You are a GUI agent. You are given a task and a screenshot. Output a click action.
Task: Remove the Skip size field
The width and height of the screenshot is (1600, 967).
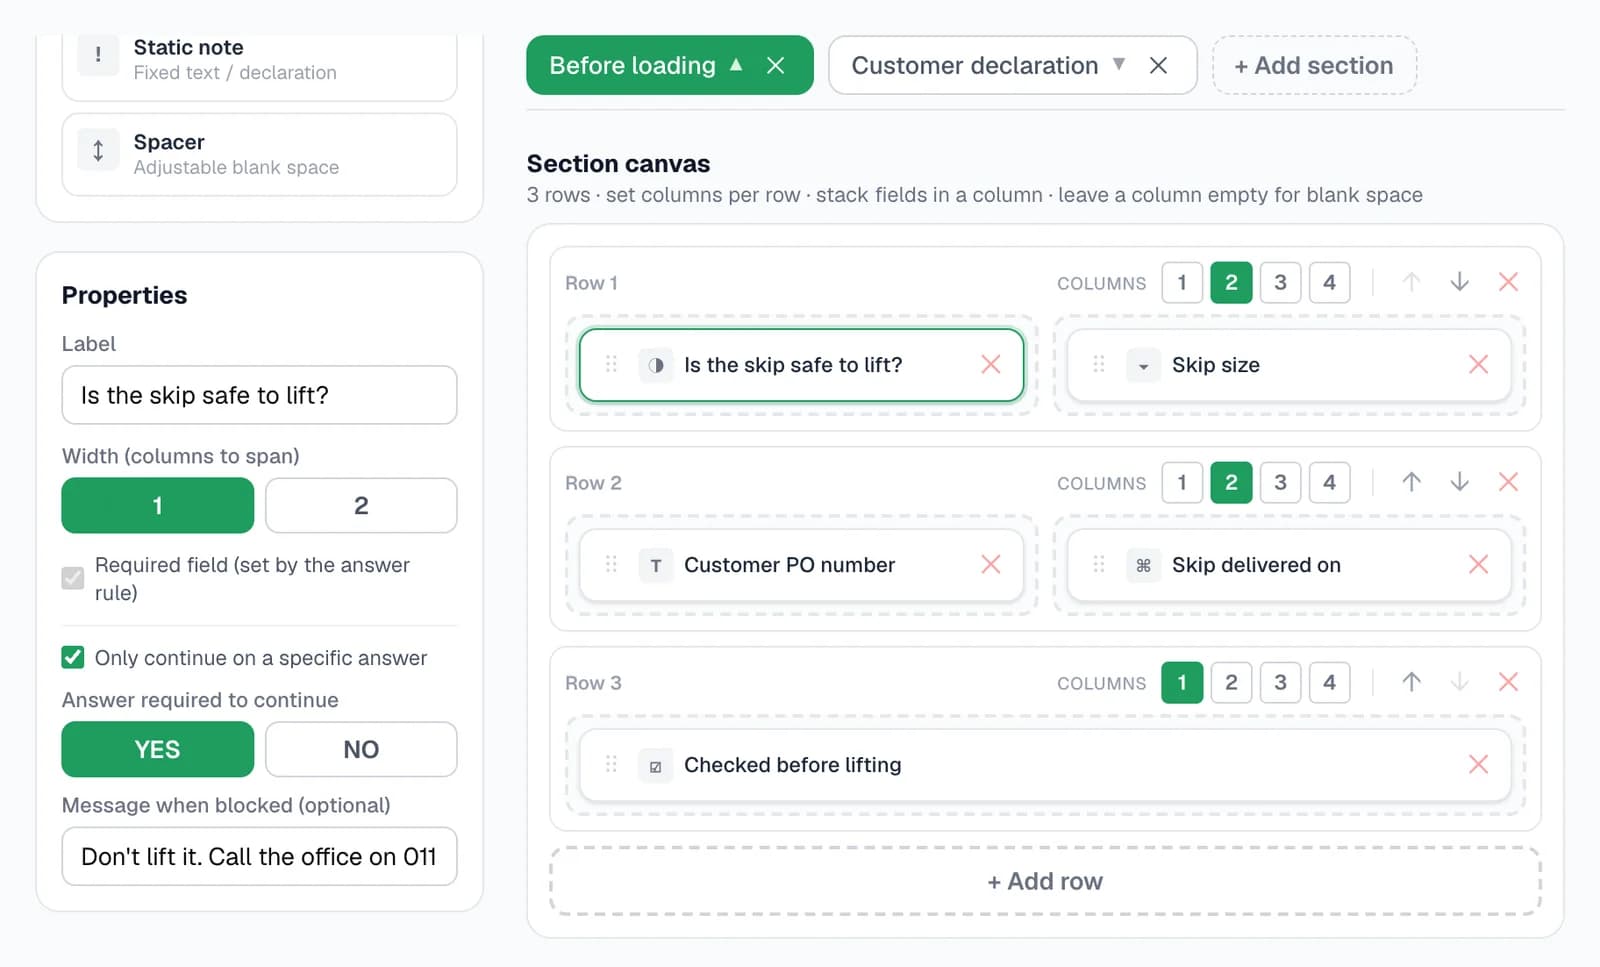click(1478, 365)
